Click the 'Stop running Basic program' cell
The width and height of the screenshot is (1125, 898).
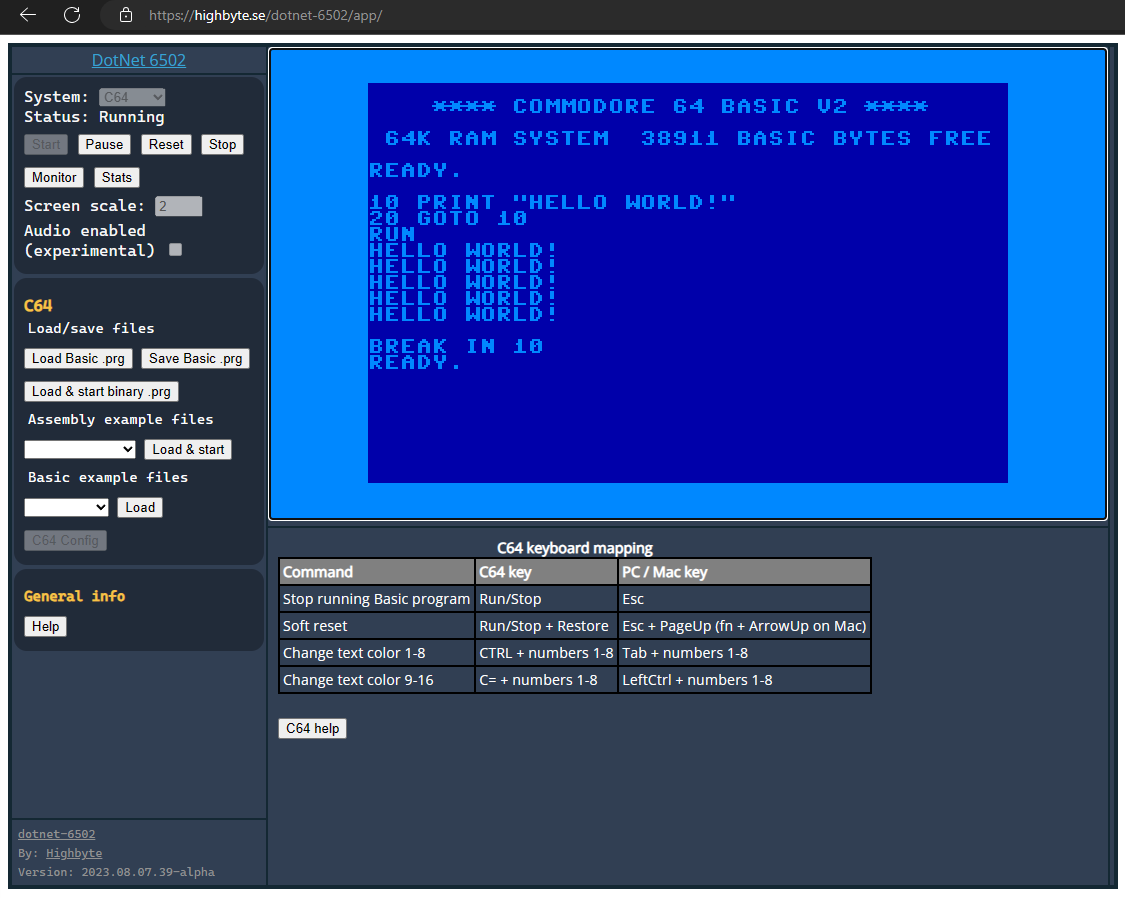coord(377,599)
